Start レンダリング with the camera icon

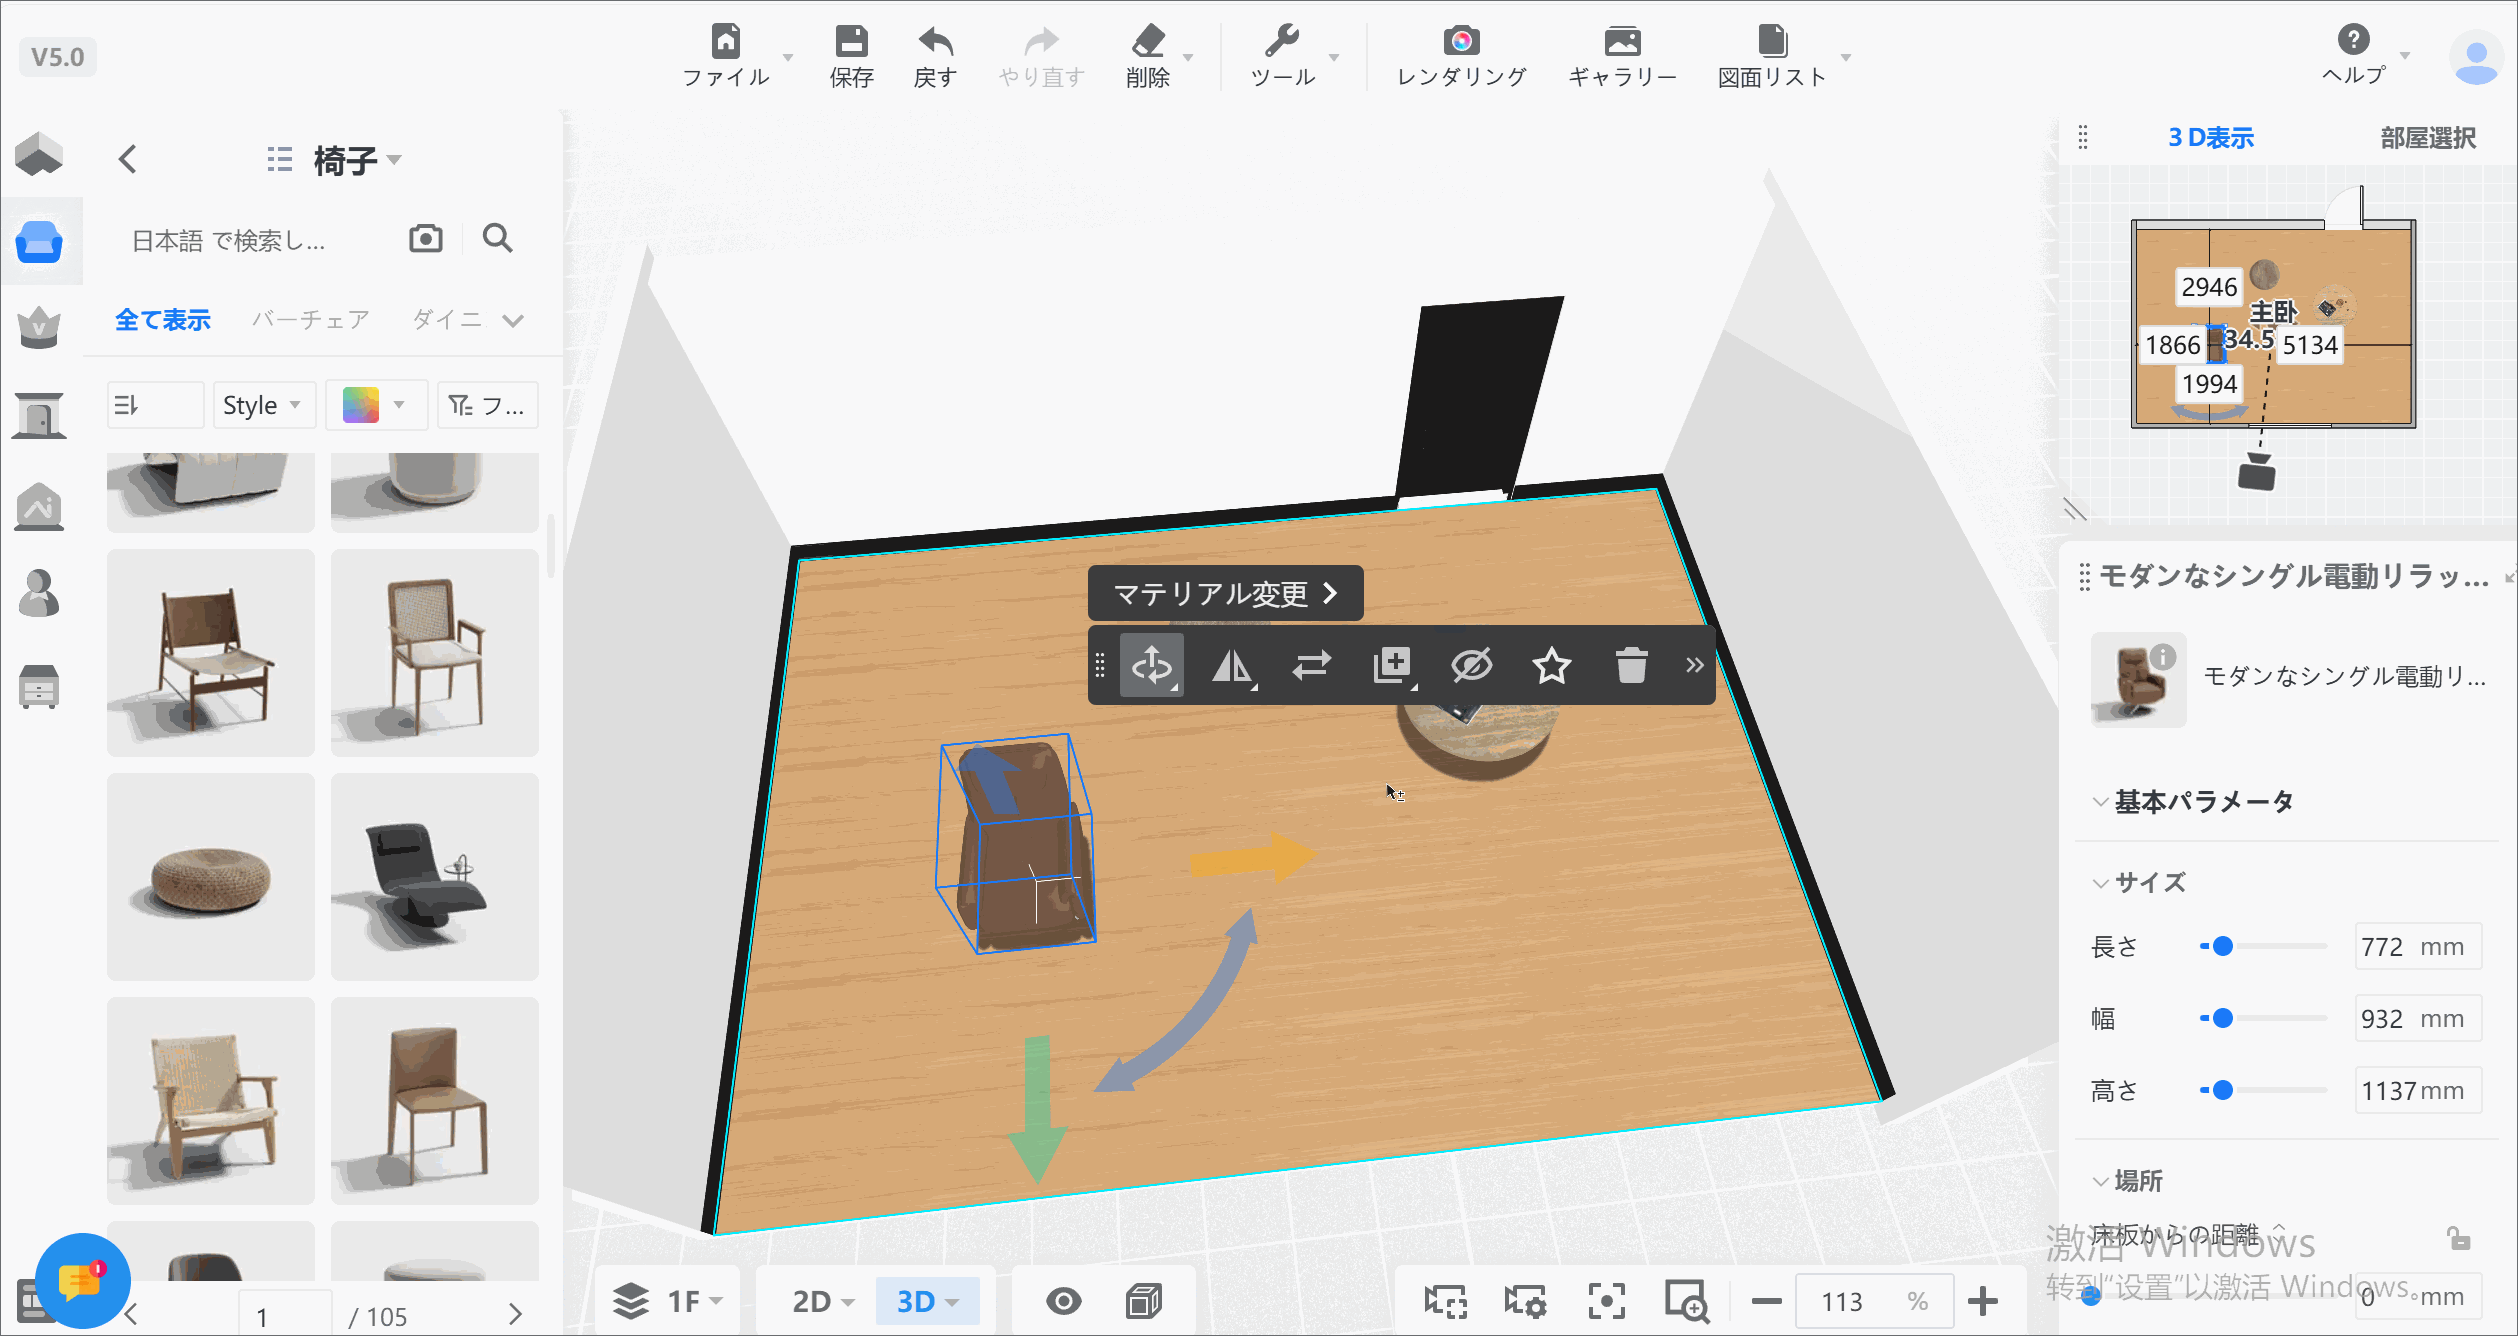1461,41
